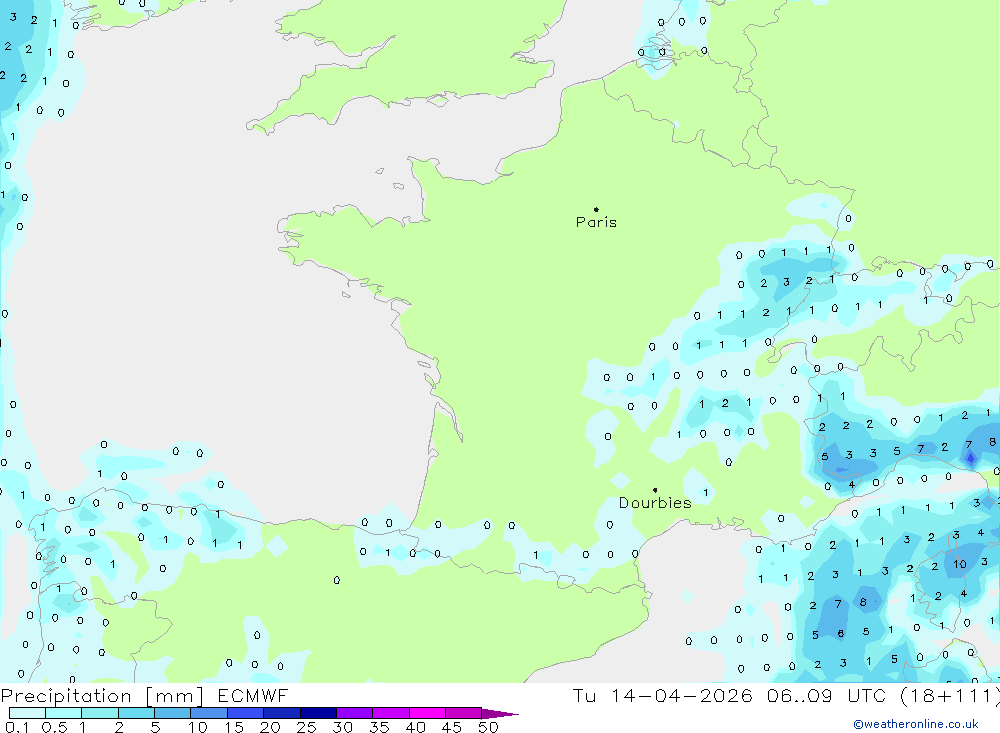This screenshot has height=733, width=1000.
Task: Click the Paris city label
Action: point(596,222)
